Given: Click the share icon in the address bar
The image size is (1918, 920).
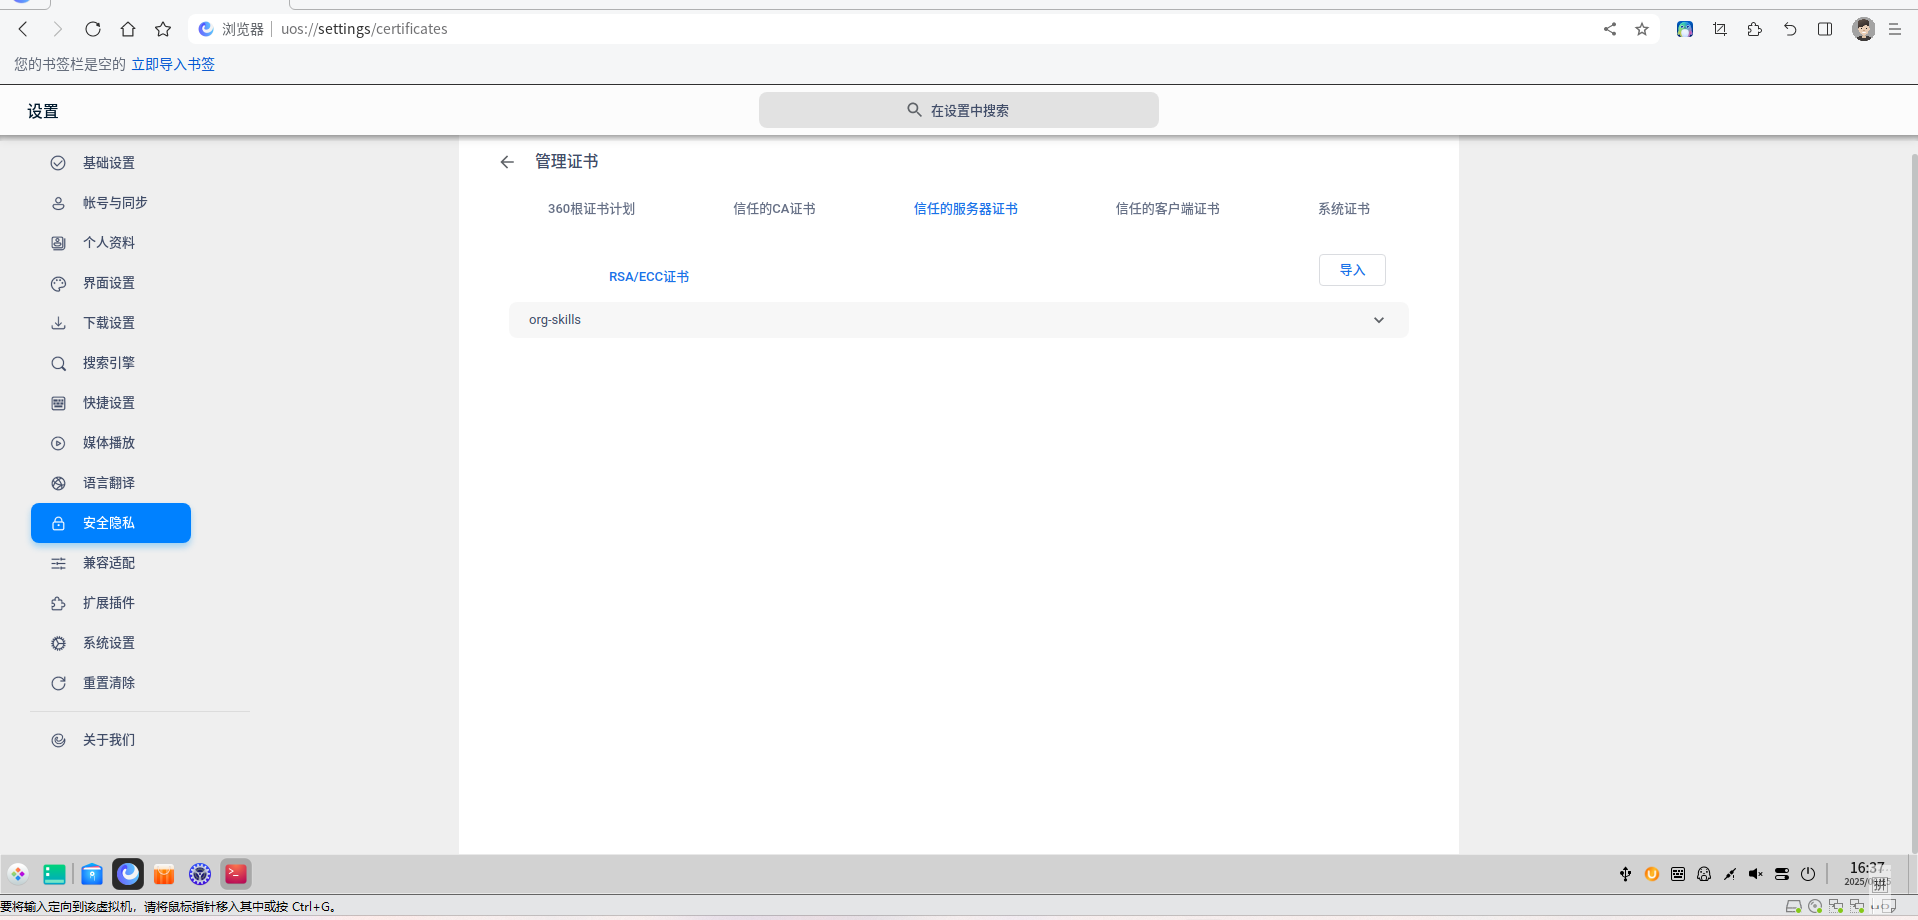Looking at the screenshot, I should tap(1609, 29).
